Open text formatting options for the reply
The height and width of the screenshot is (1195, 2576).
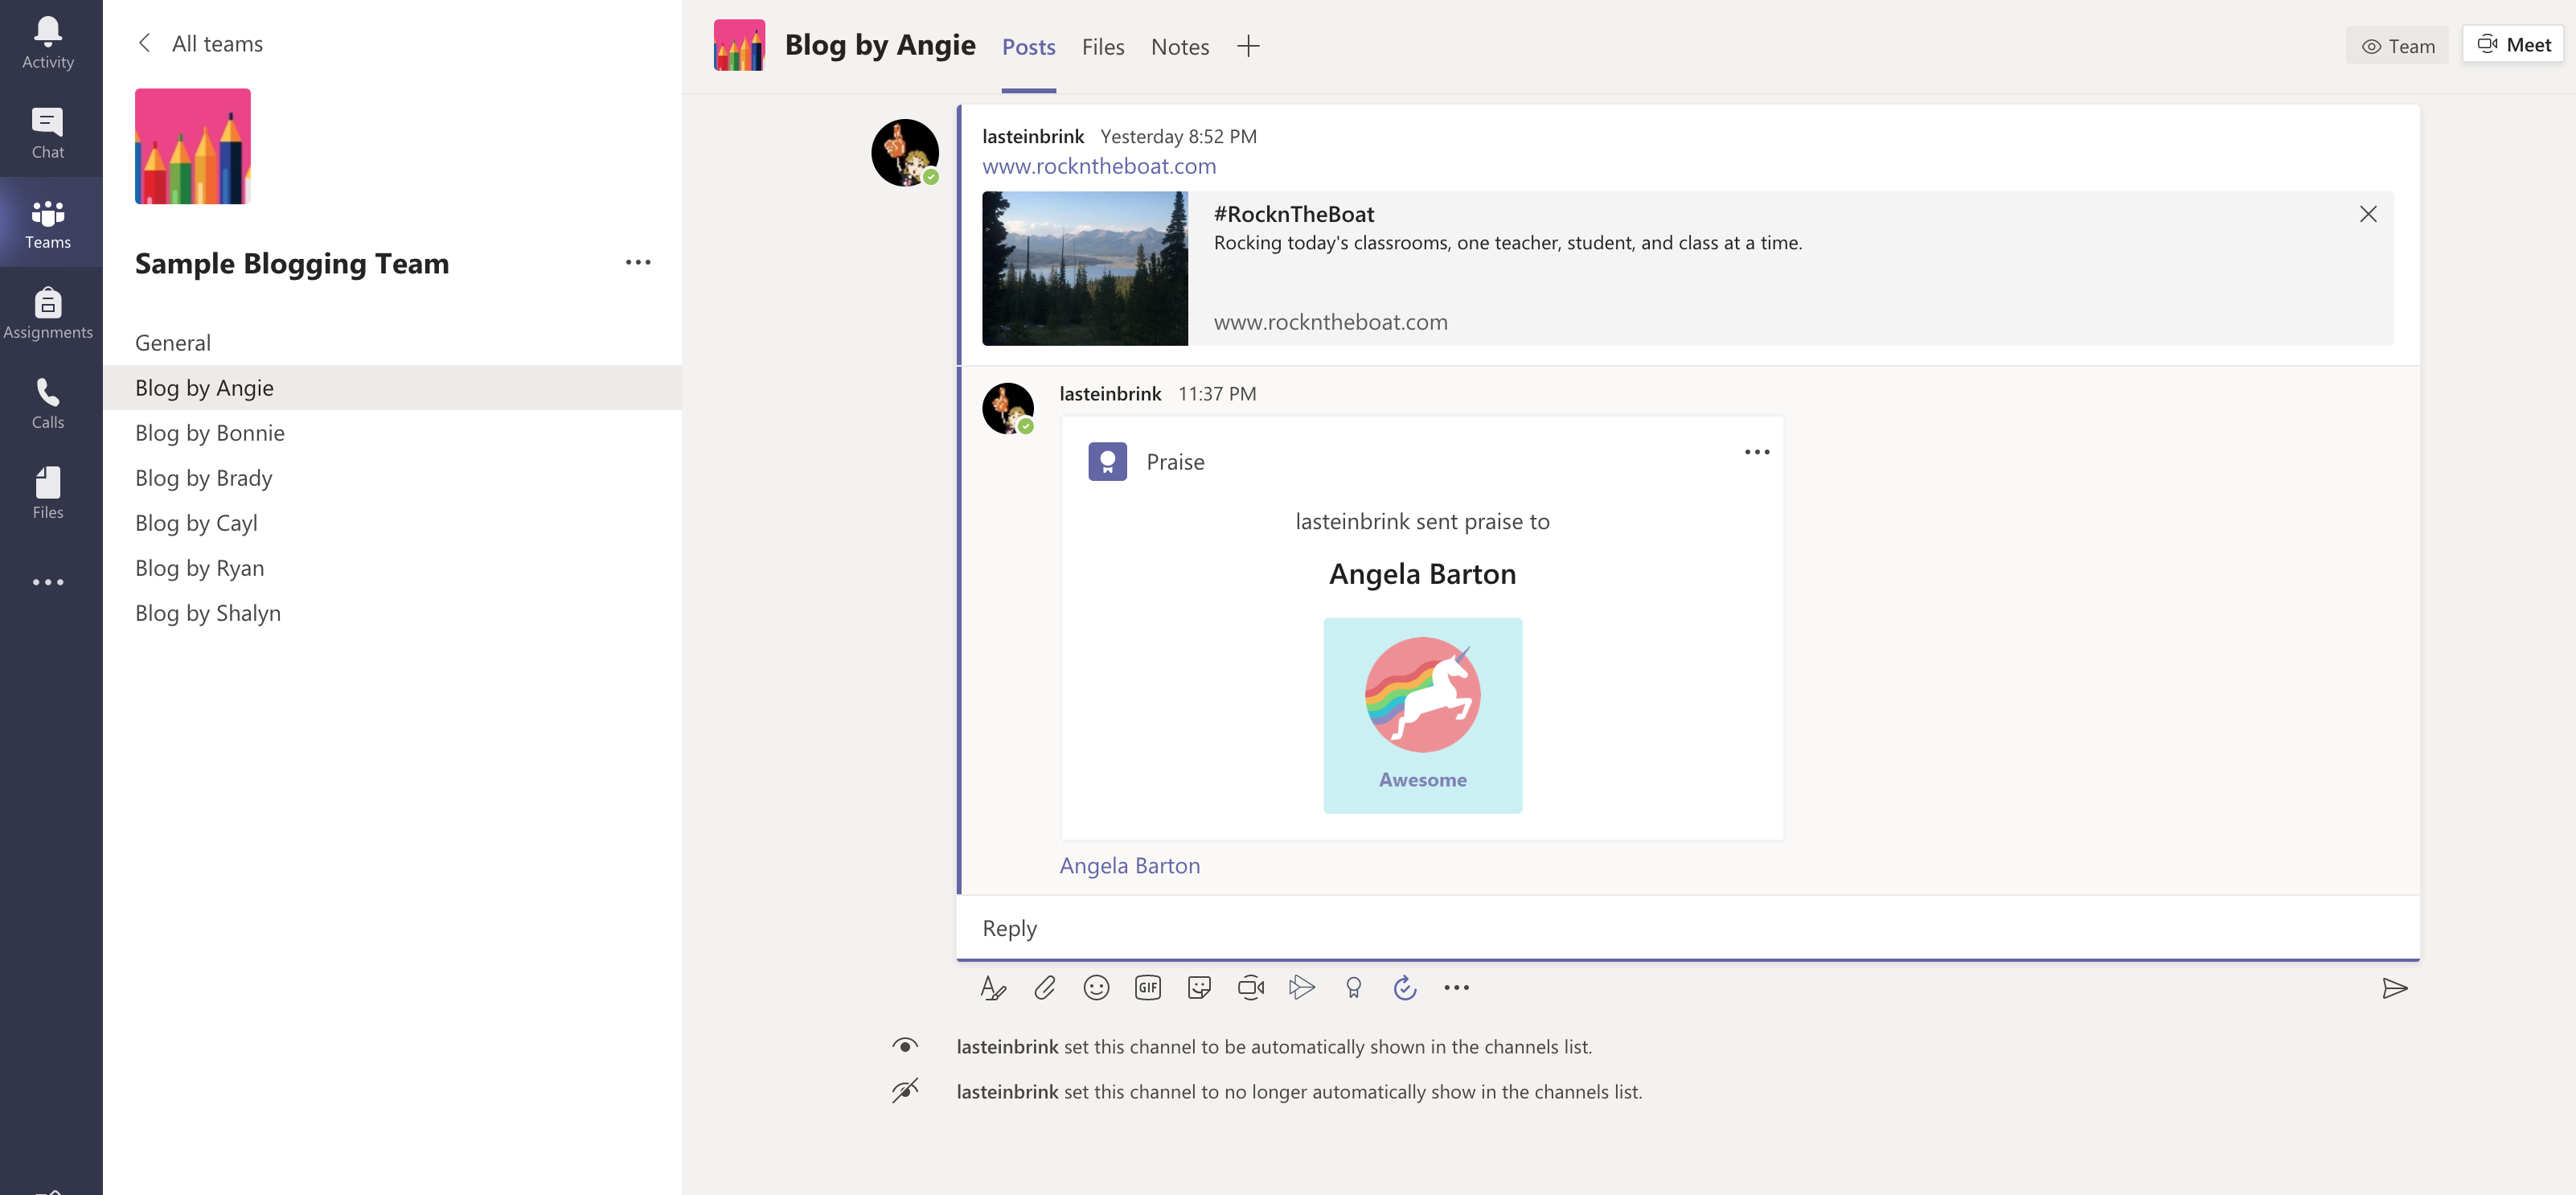point(993,987)
